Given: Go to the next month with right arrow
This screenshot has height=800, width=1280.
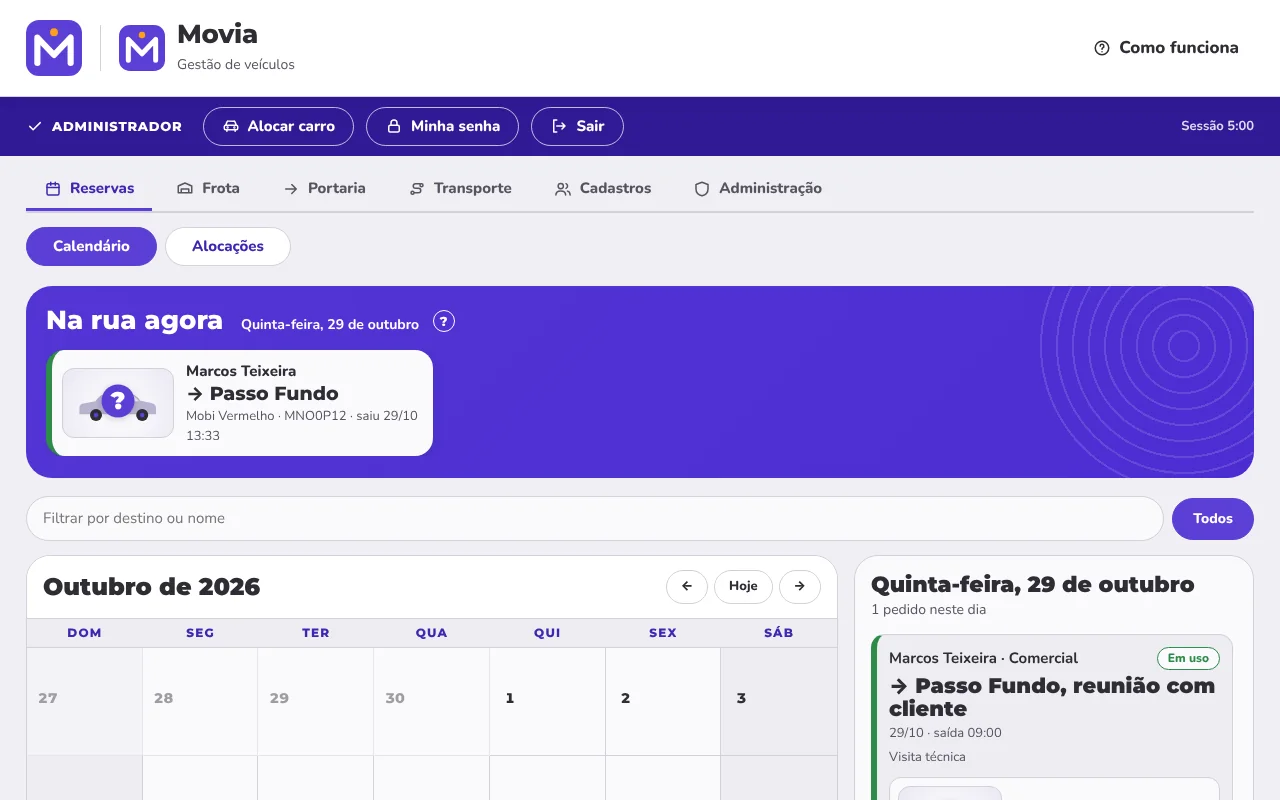Looking at the screenshot, I should point(800,586).
